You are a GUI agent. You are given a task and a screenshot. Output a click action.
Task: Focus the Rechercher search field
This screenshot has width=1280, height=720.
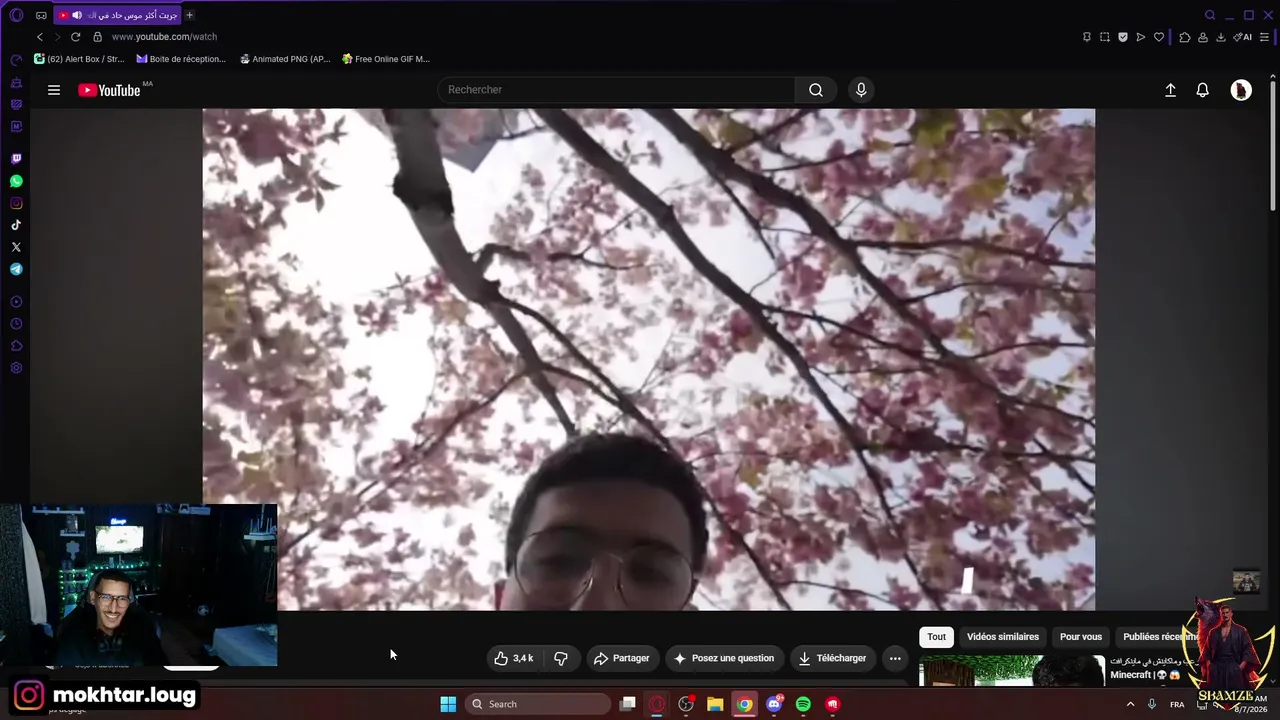pos(616,90)
